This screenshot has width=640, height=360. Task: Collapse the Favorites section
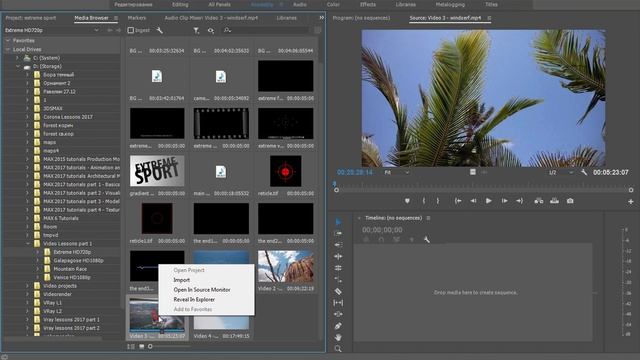7,40
